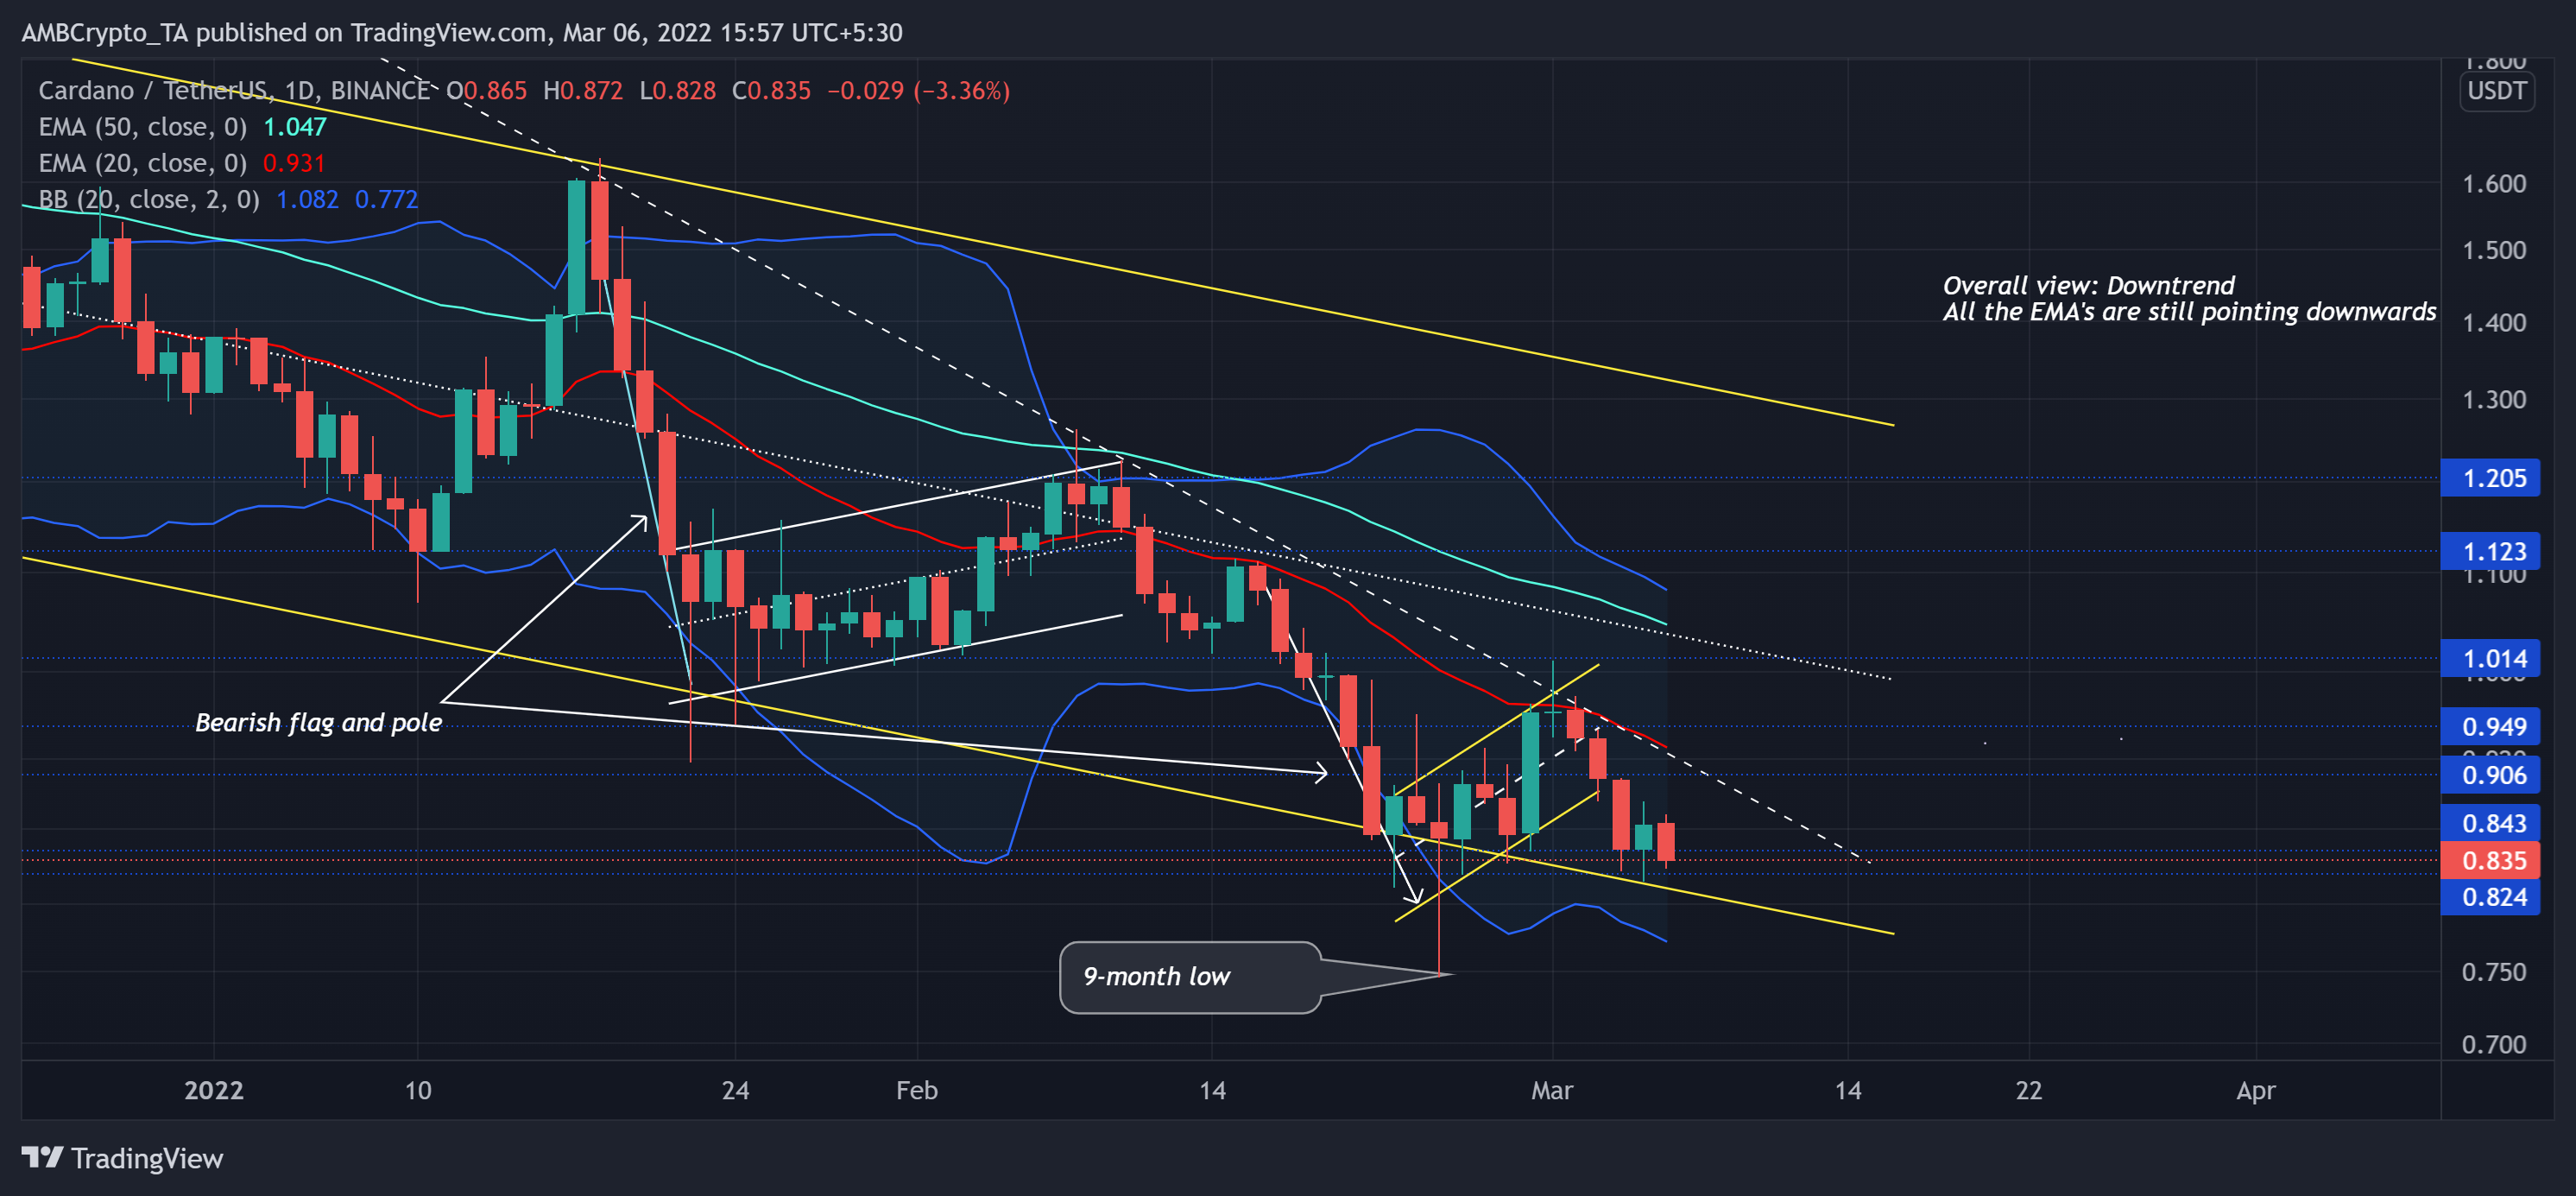Screen dimensions: 2576x1196
Task: Click the 0.700 price axis label
Action: click(2494, 1045)
